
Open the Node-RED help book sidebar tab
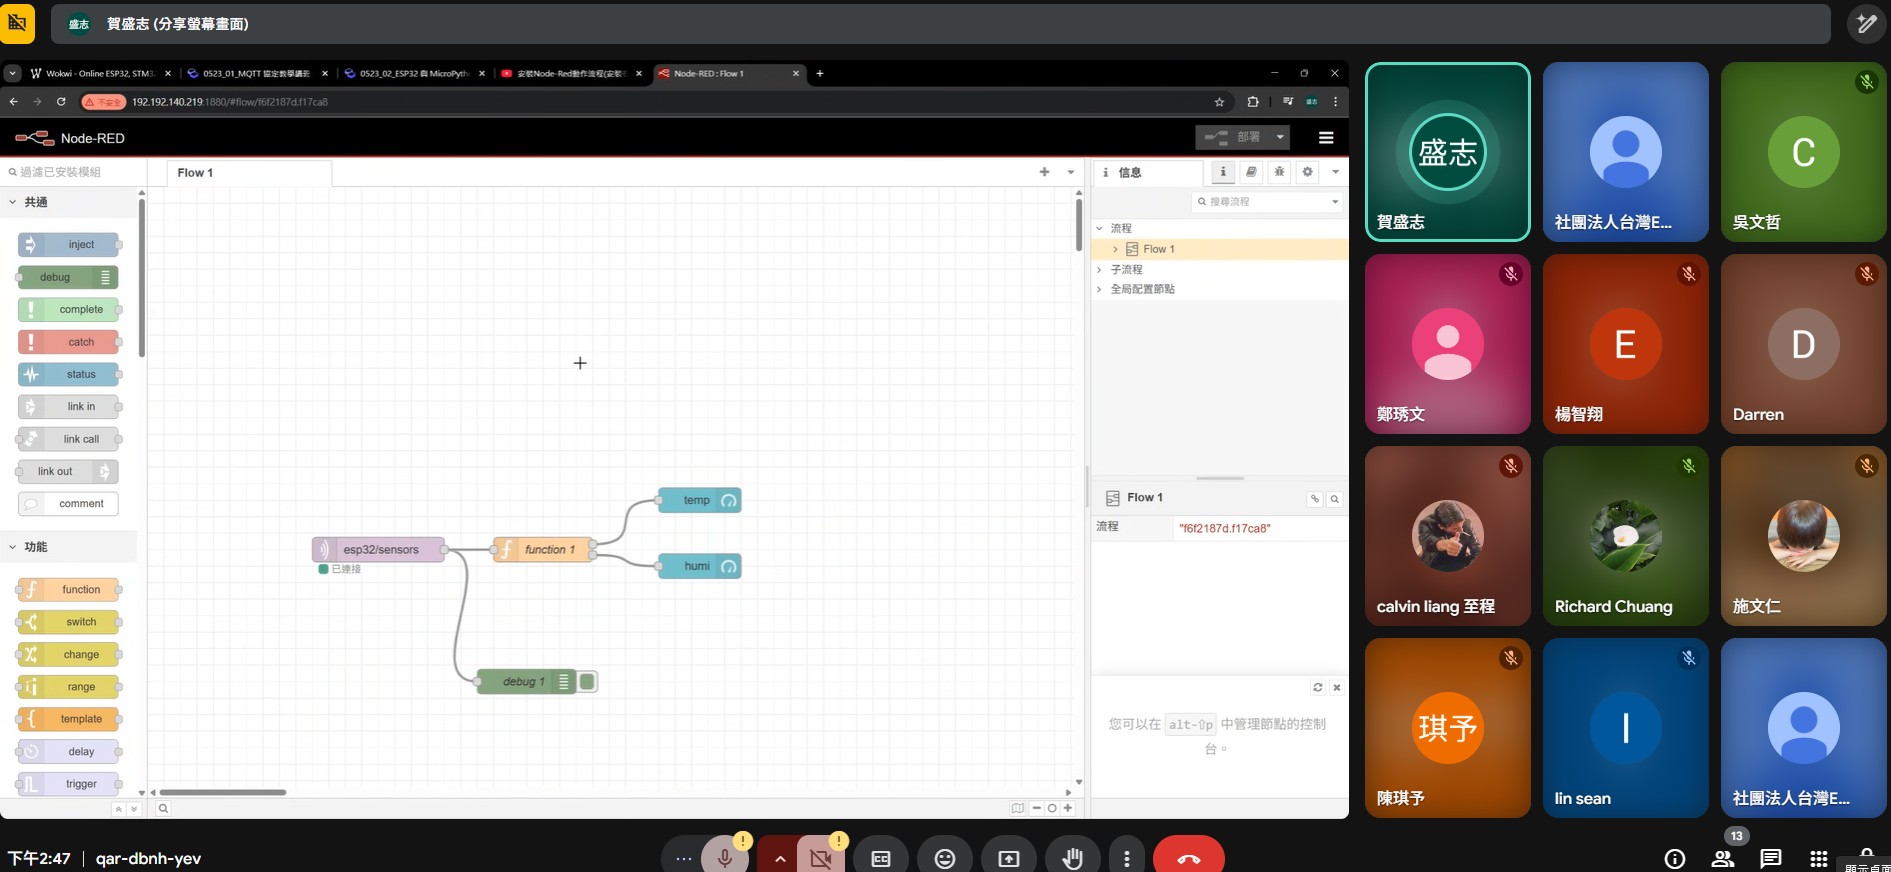click(x=1251, y=172)
